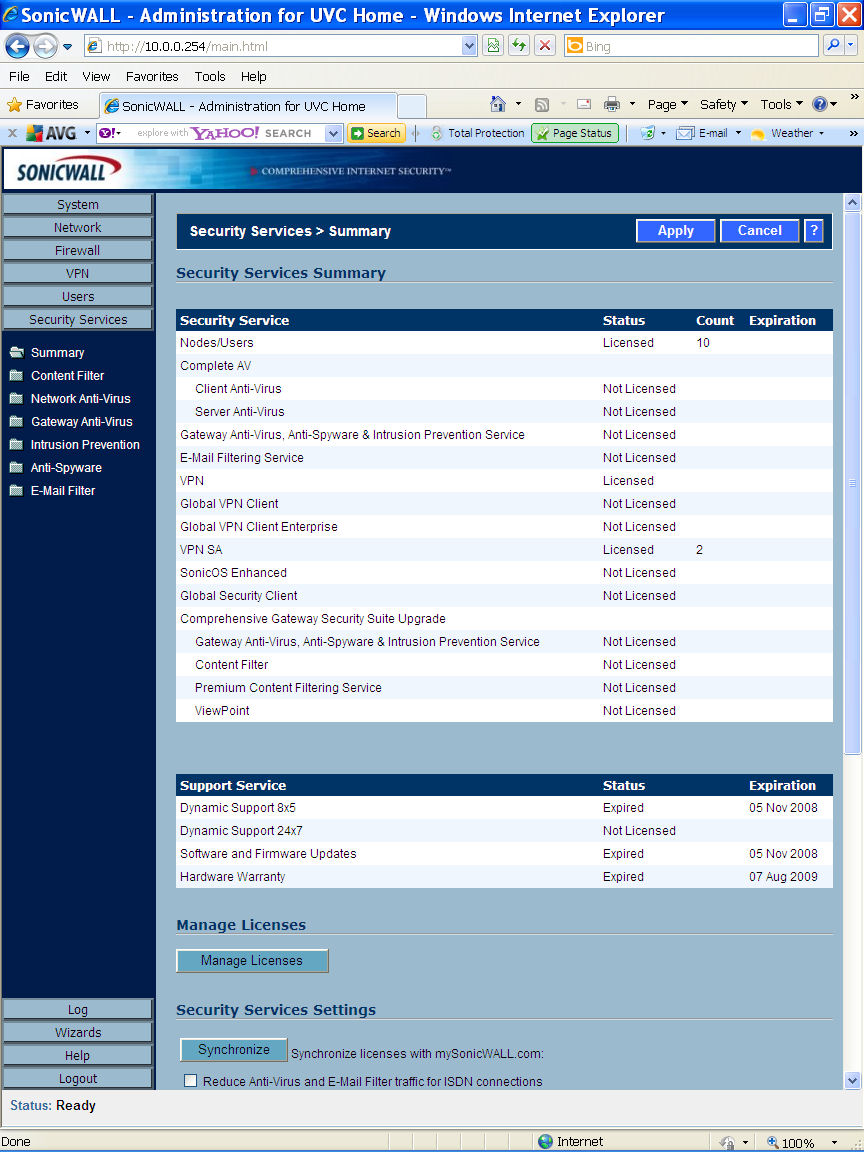Open the Safety menu dropdown

724,104
